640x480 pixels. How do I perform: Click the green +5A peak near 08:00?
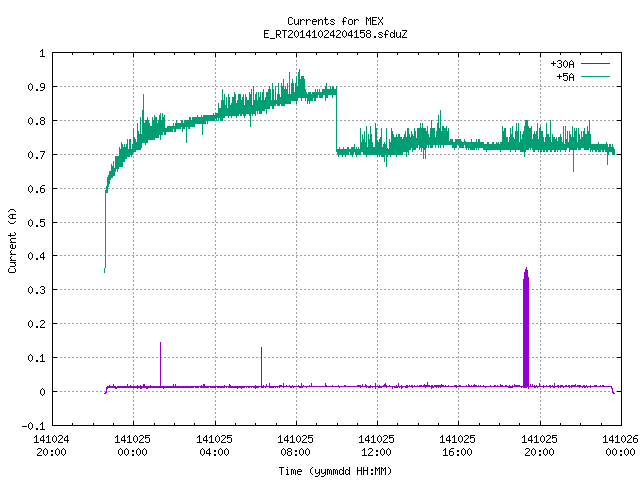tap(299, 84)
